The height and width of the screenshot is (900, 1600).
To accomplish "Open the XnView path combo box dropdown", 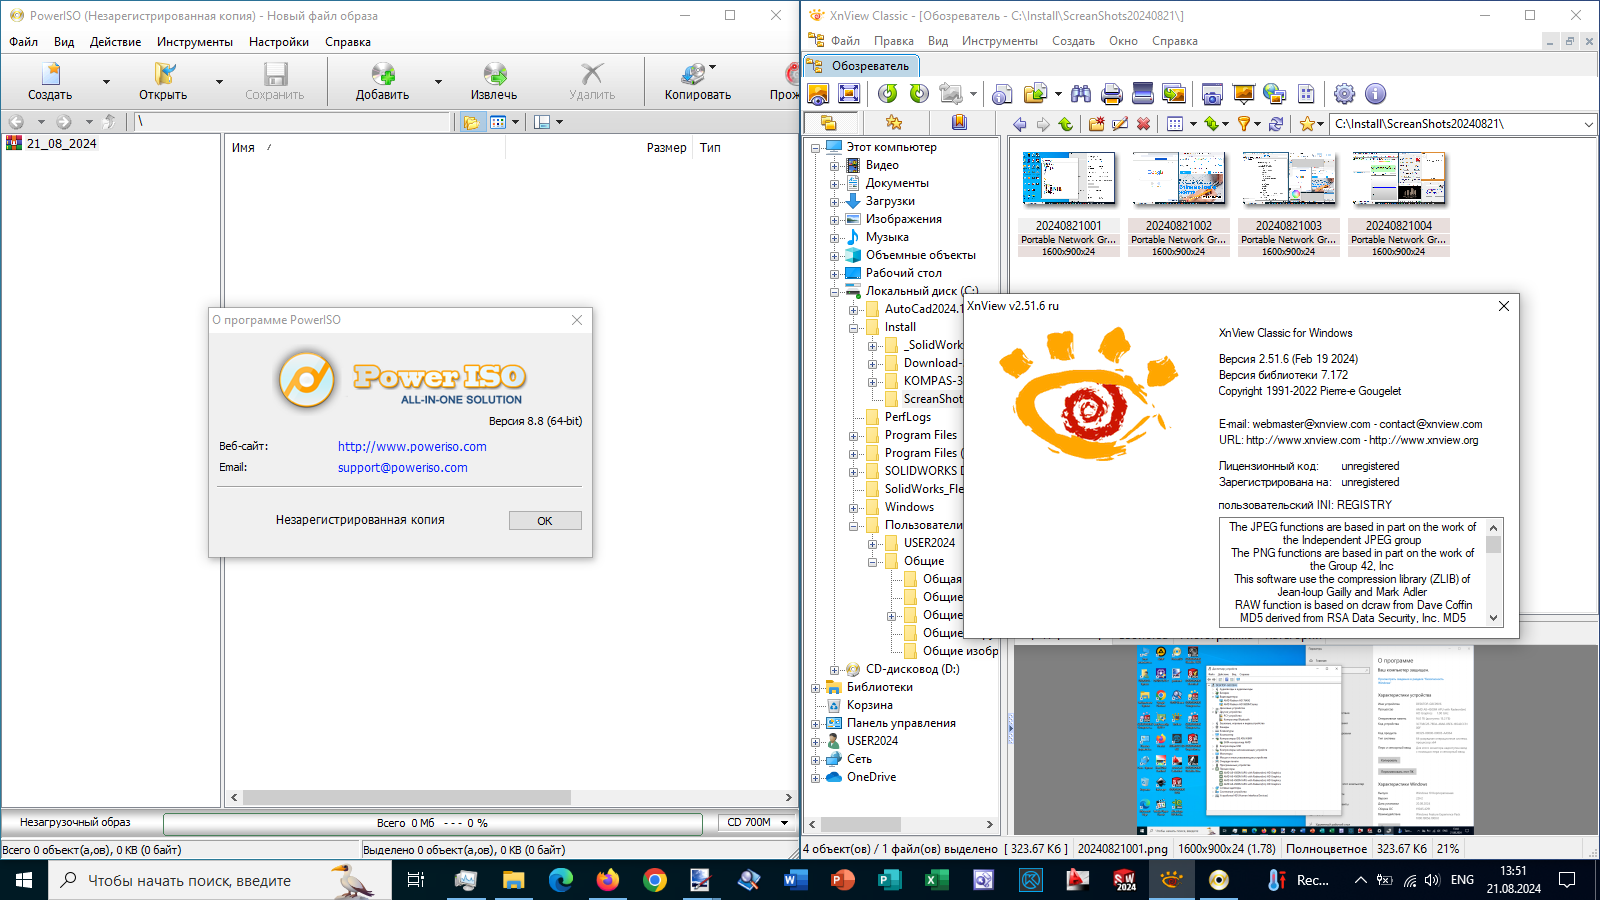I will 1588,124.
